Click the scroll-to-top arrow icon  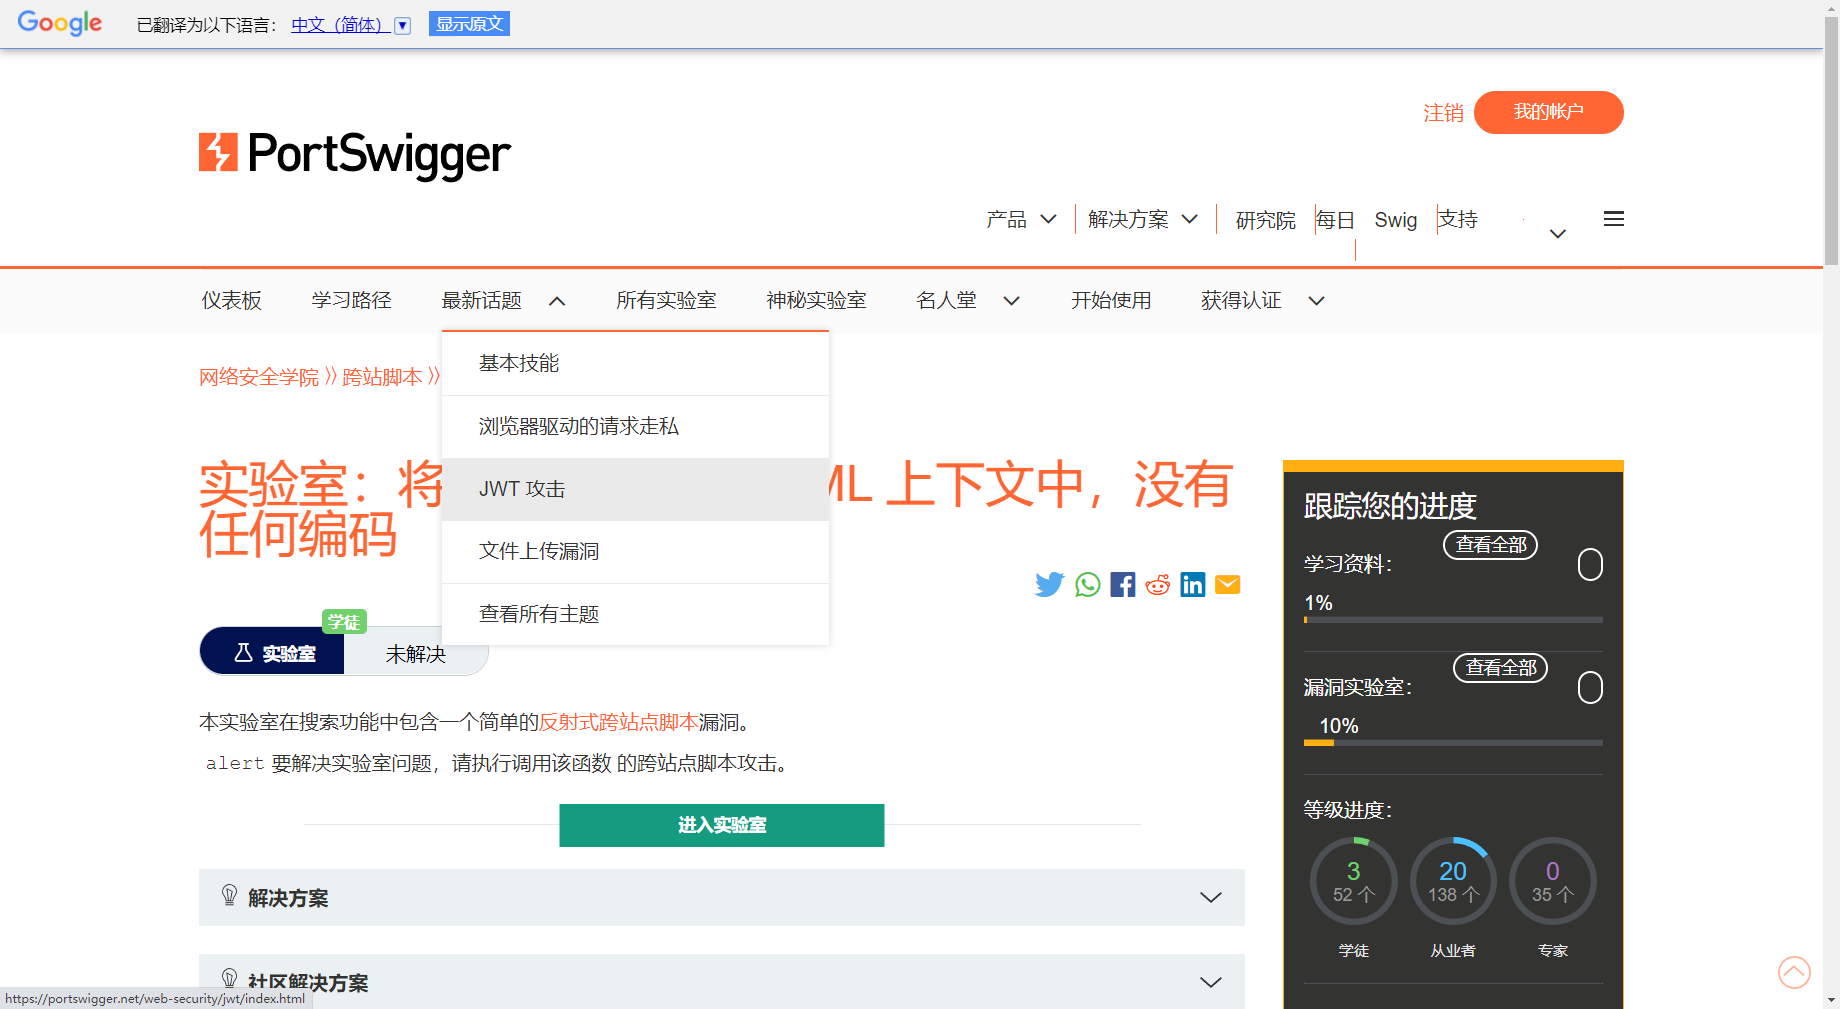[1794, 972]
